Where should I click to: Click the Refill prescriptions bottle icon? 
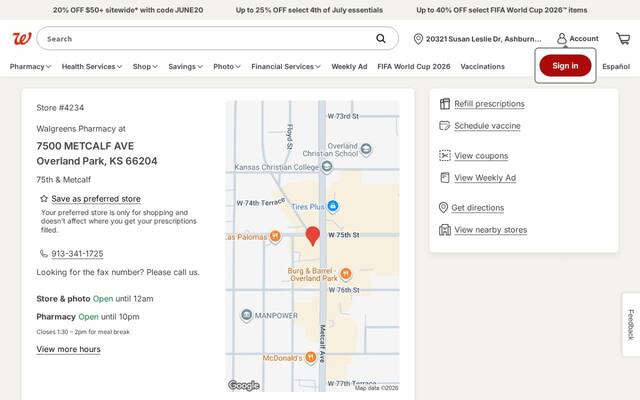(444, 104)
